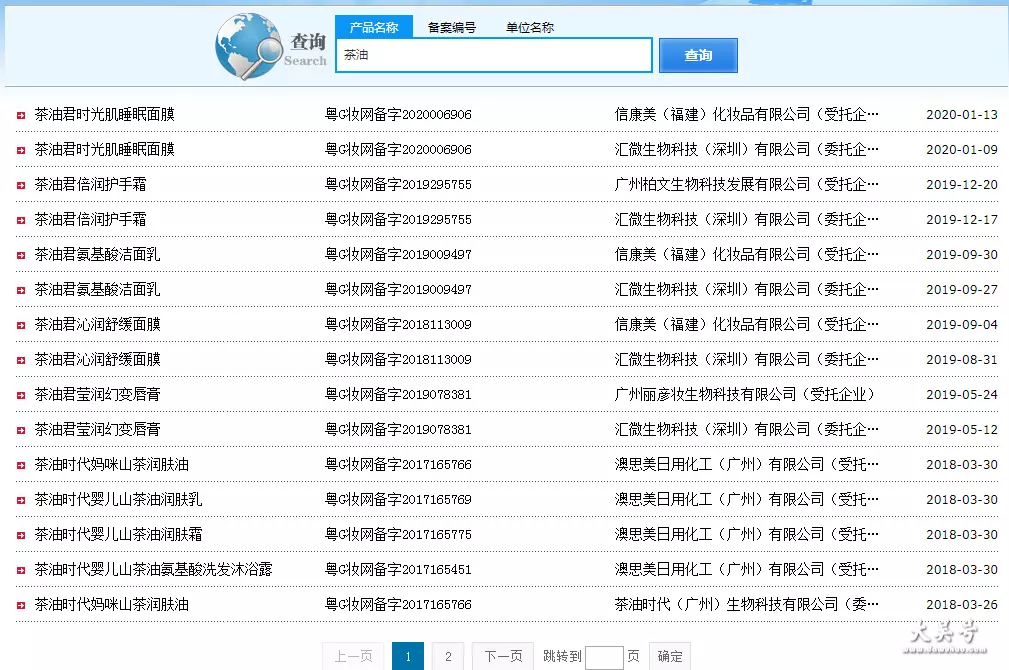This screenshot has height=670, width=1009.
Task: Click filing number 粤G妆网备字2017165451
Action: click(x=398, y=570)
